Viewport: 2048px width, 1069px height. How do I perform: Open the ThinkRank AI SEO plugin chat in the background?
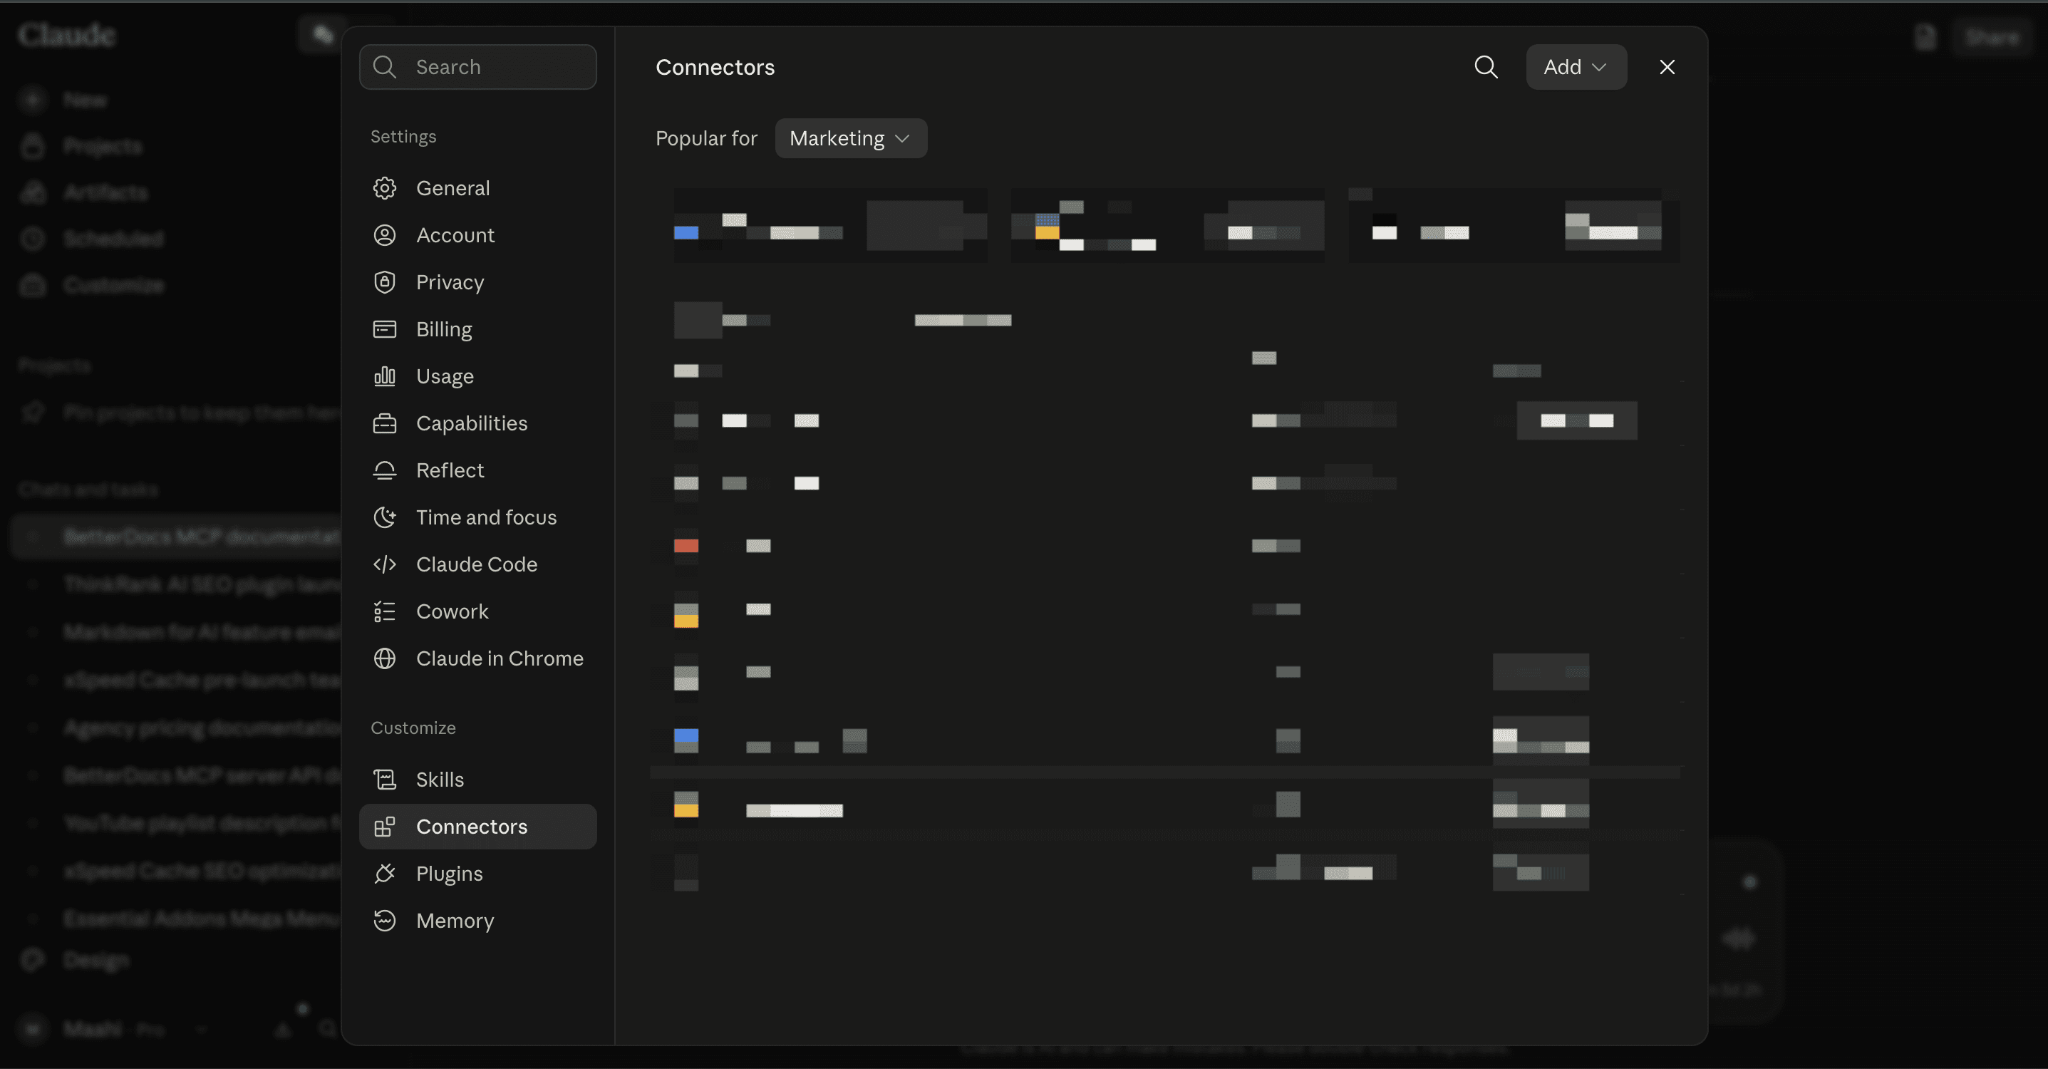(x=200, y=584)
